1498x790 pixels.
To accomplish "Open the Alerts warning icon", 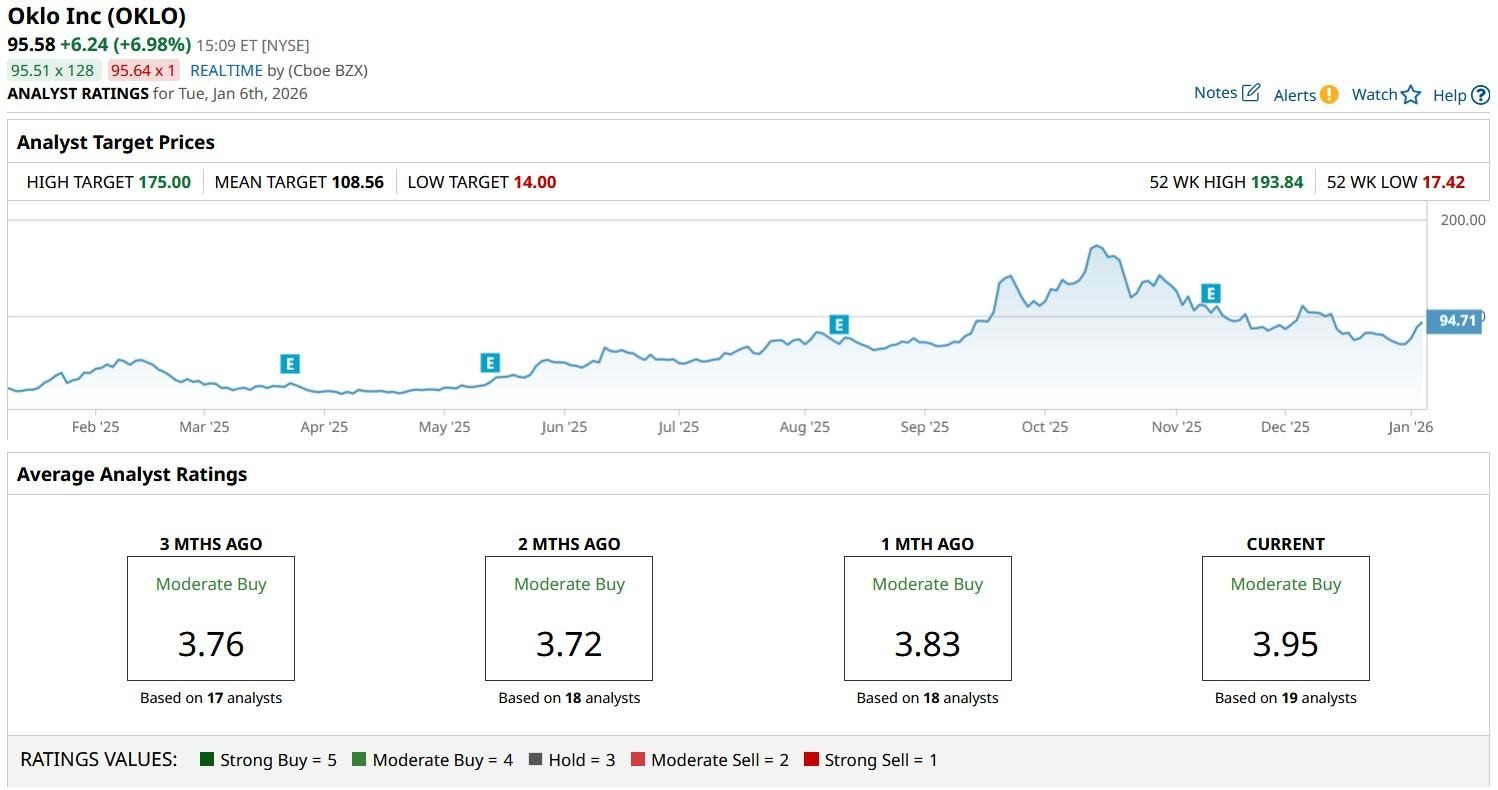I will (1328, 95).
